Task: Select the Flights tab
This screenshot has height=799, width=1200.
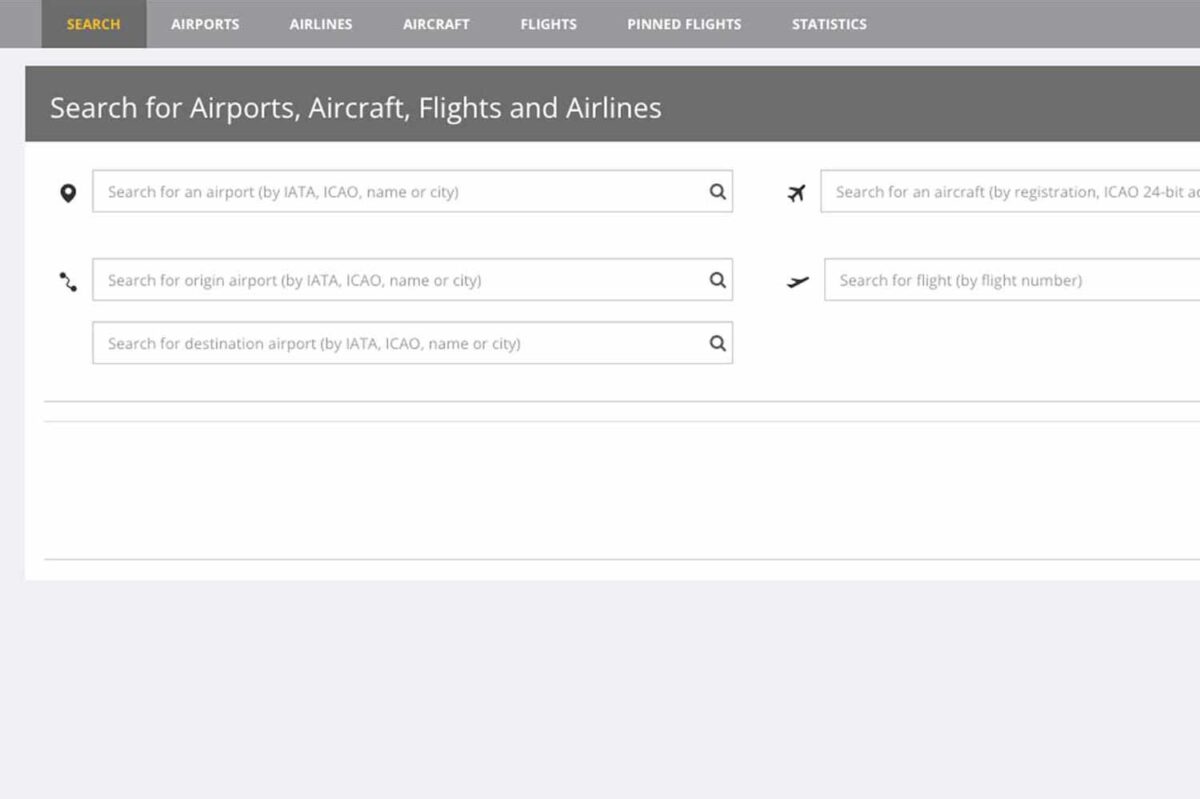Action: [x=548, y=24]
